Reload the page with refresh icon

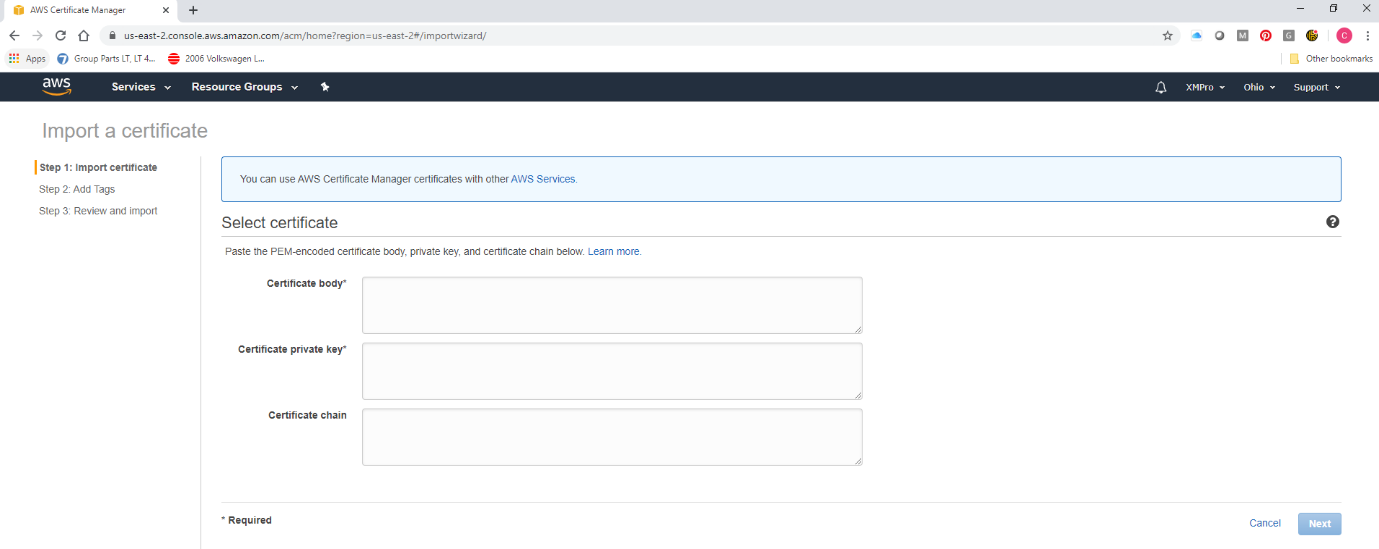[60, 35]
